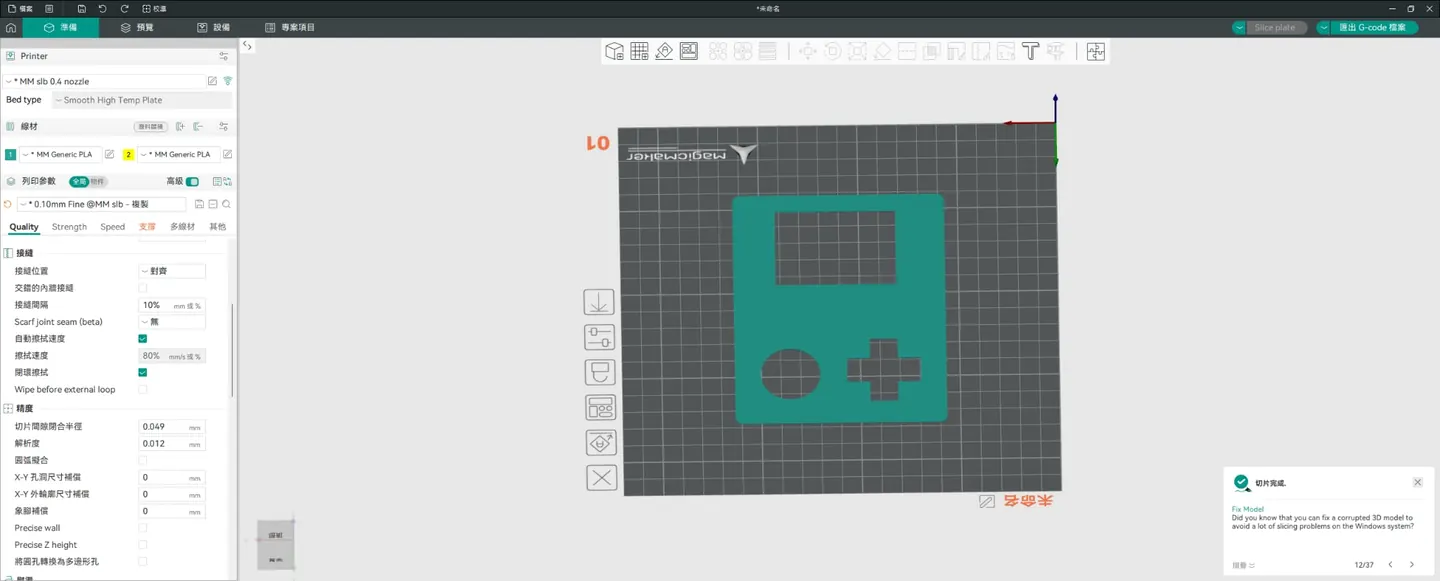1440x581 pixels.
Task: Open the Strength settings tab
Action: click(x=69, y=227)
